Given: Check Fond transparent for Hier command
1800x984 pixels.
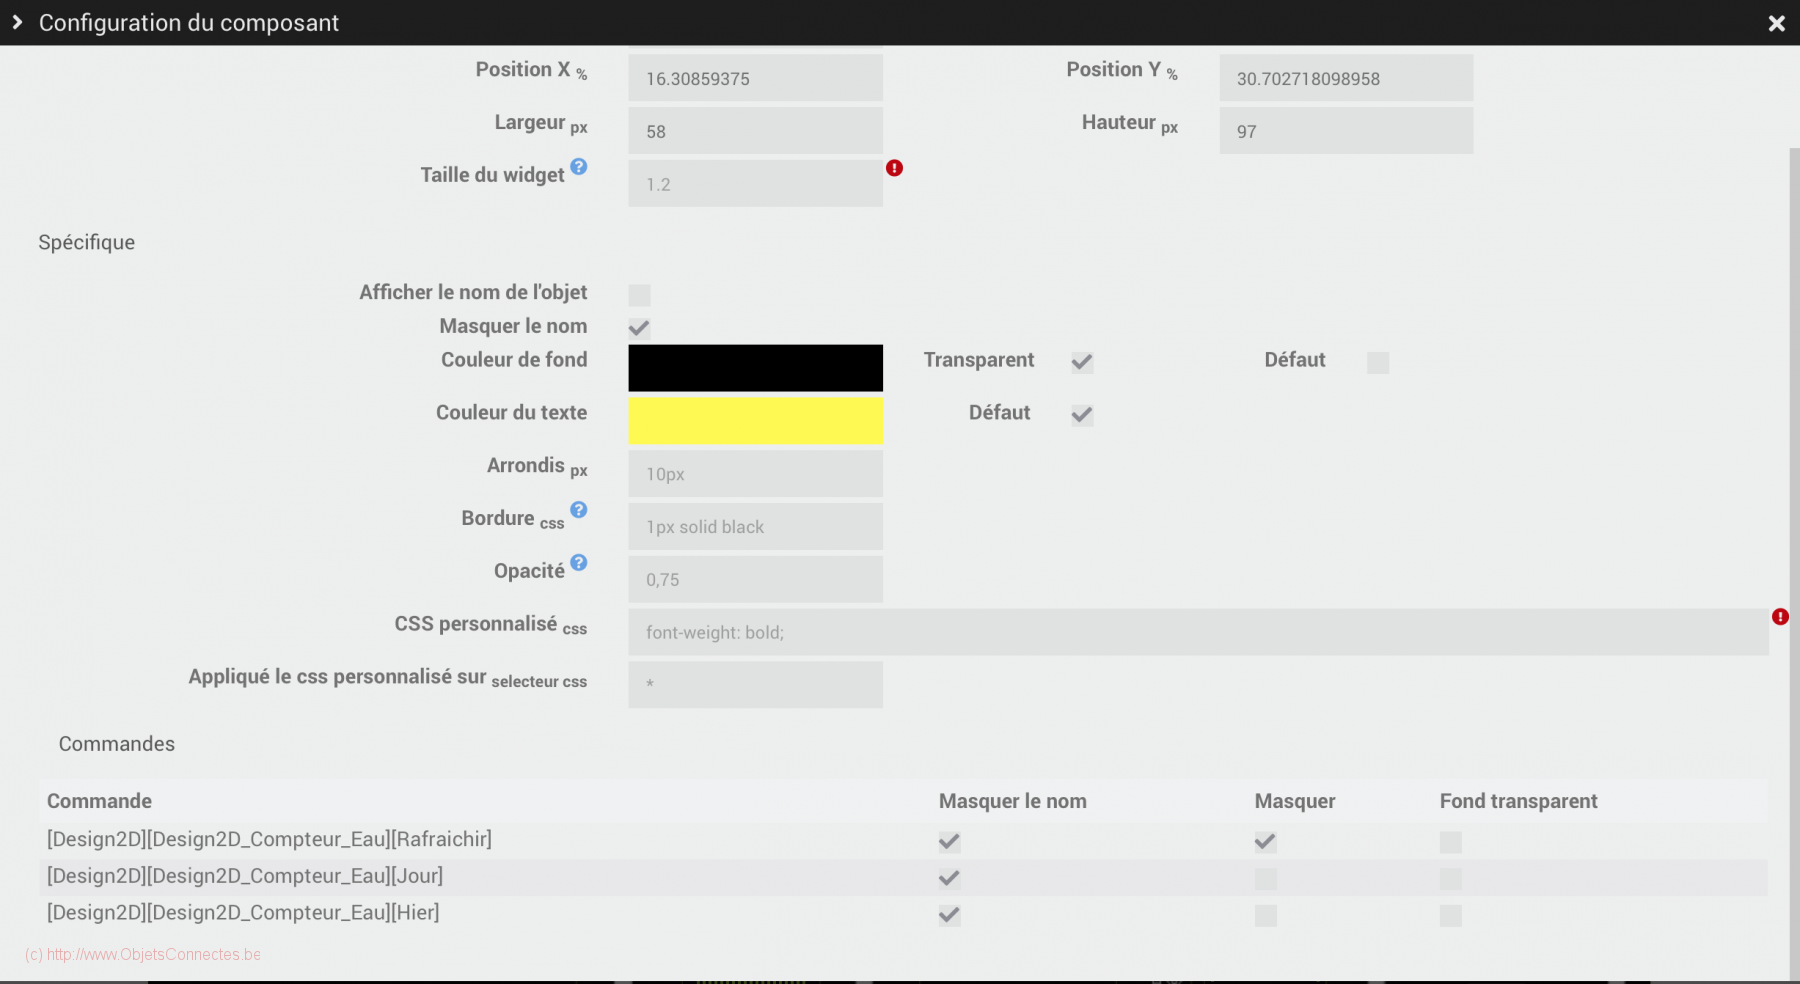Looking at the screenshot, I should pos(1450,915).
